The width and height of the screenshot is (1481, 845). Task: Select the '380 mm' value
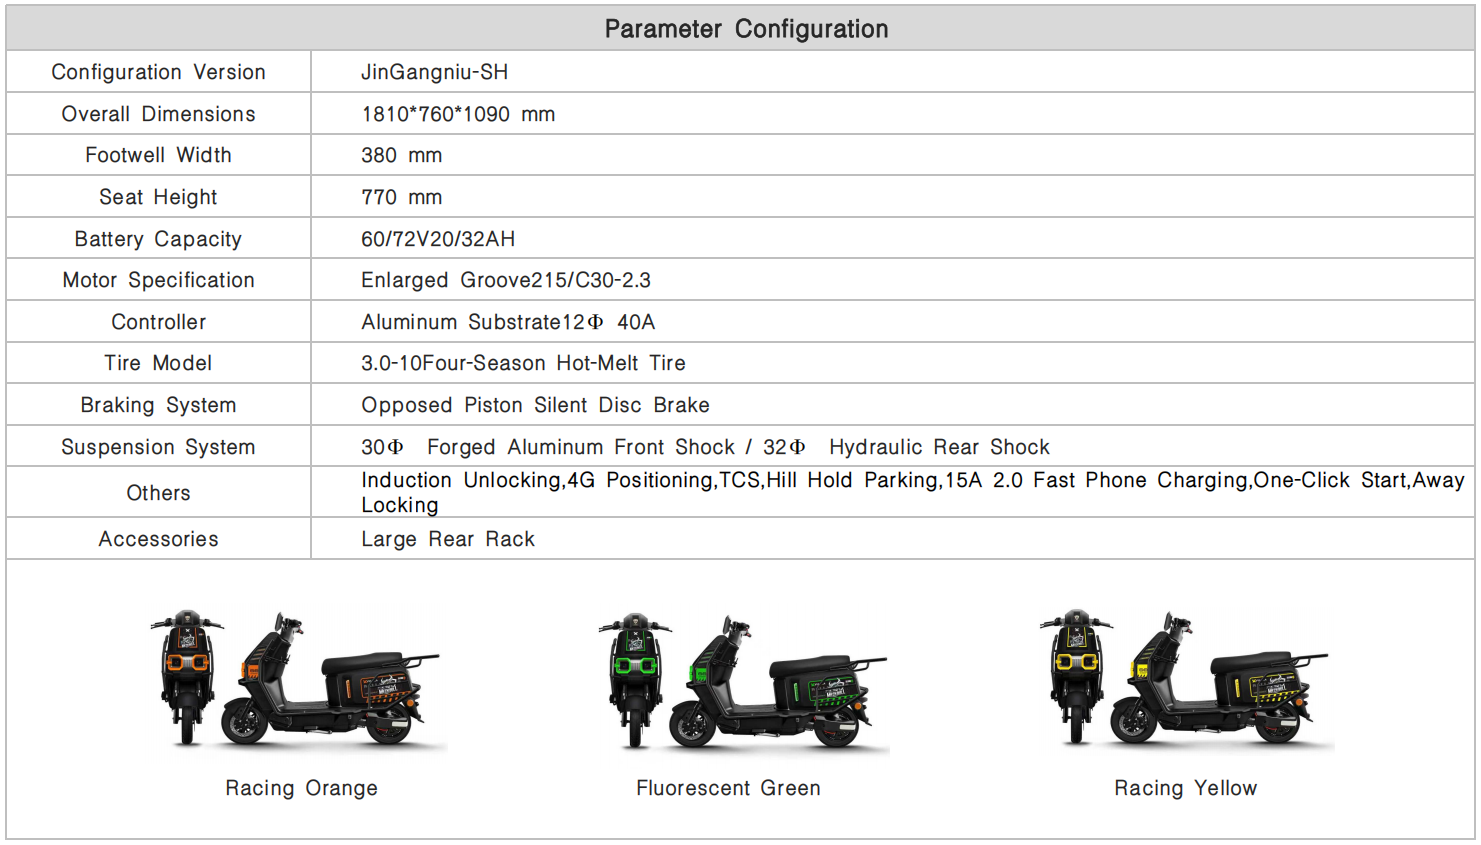point(402,155)
